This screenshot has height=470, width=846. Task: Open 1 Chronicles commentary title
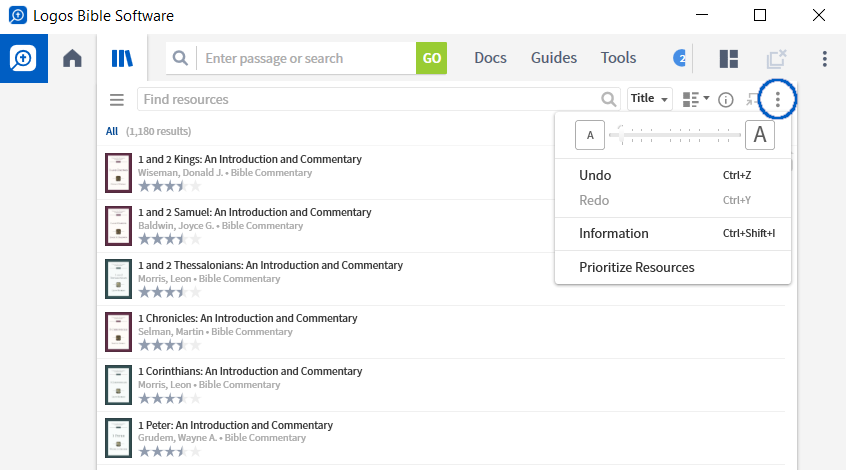pos(248,318)
